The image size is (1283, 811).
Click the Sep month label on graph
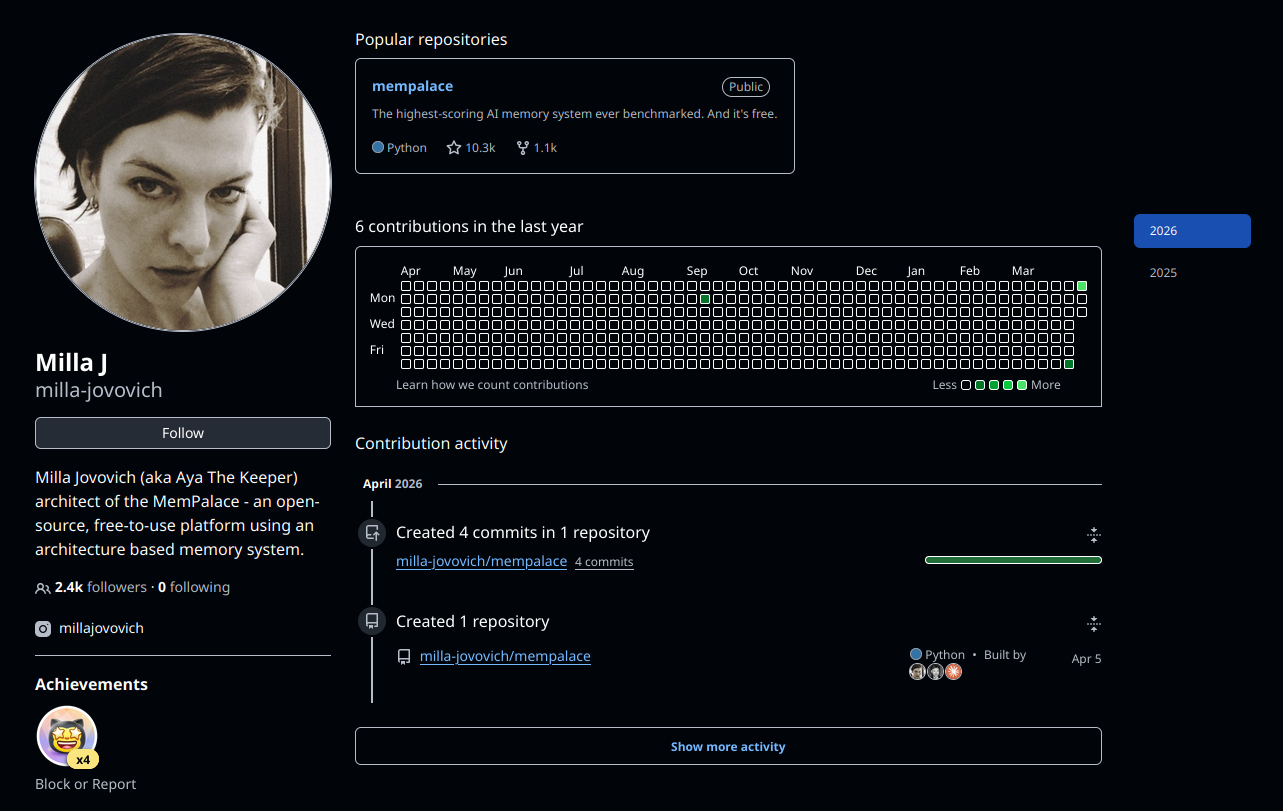pos(697,271)
